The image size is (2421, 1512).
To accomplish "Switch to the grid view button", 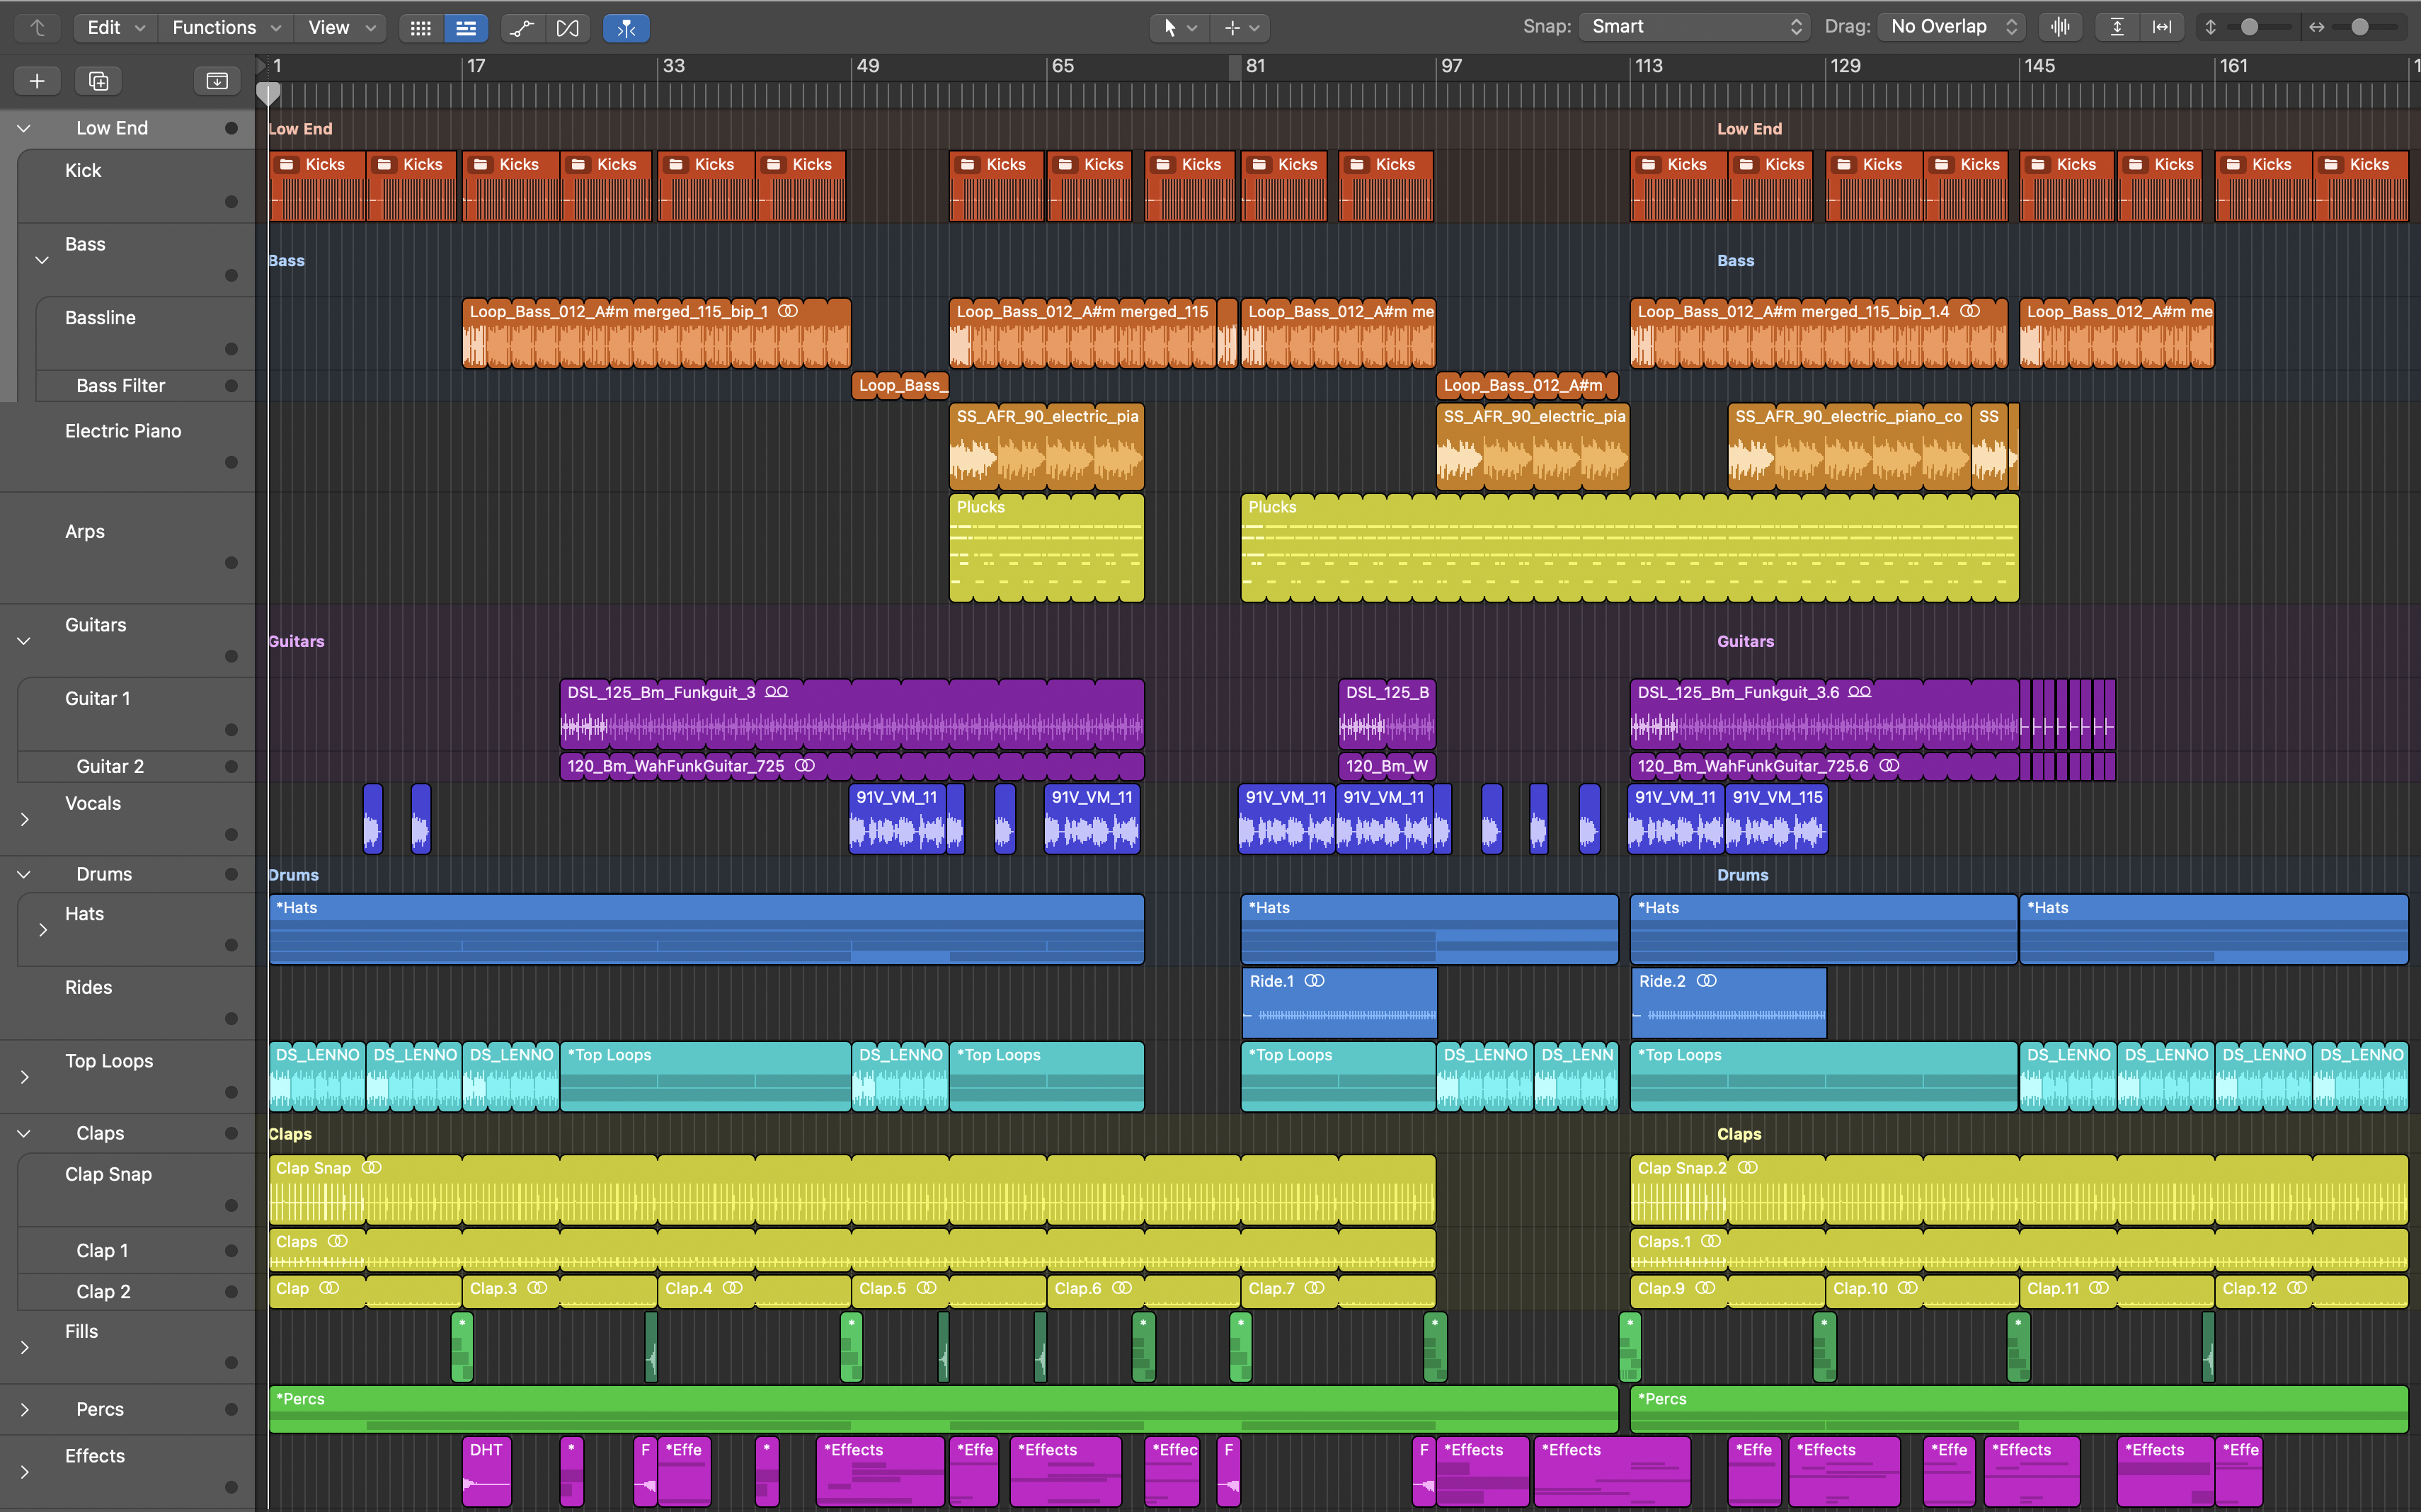I will [x=421, y=28].
